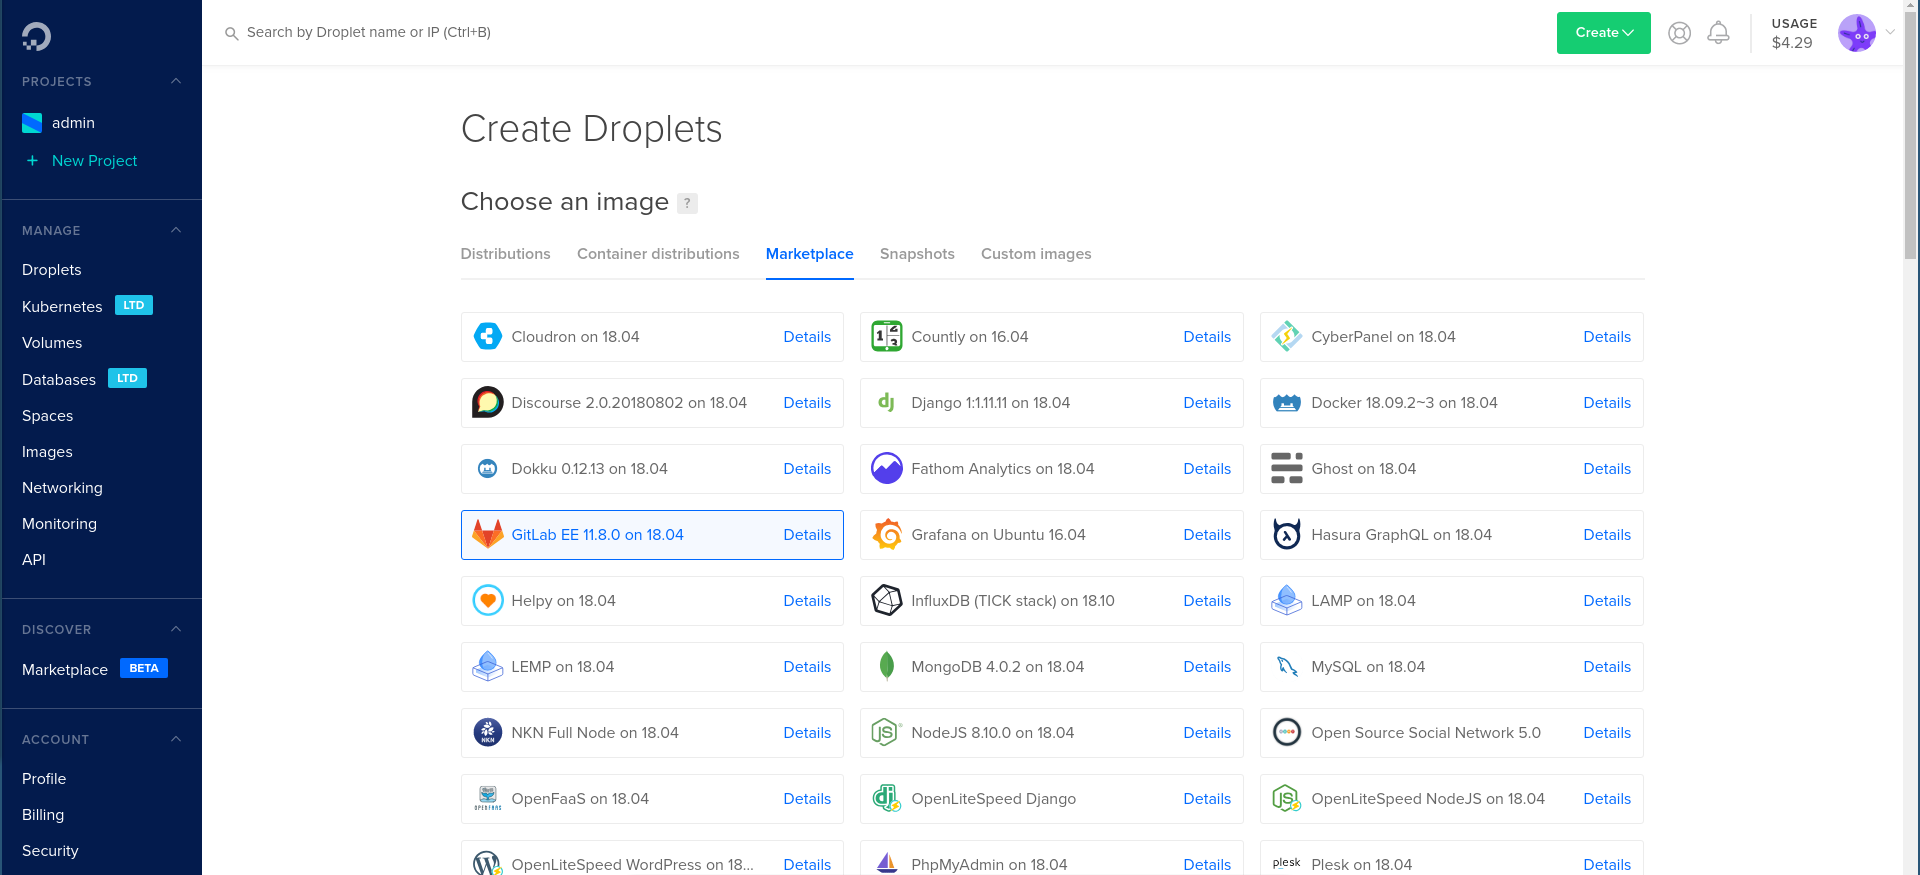Click the admin project icon

[x=32, y=123]
